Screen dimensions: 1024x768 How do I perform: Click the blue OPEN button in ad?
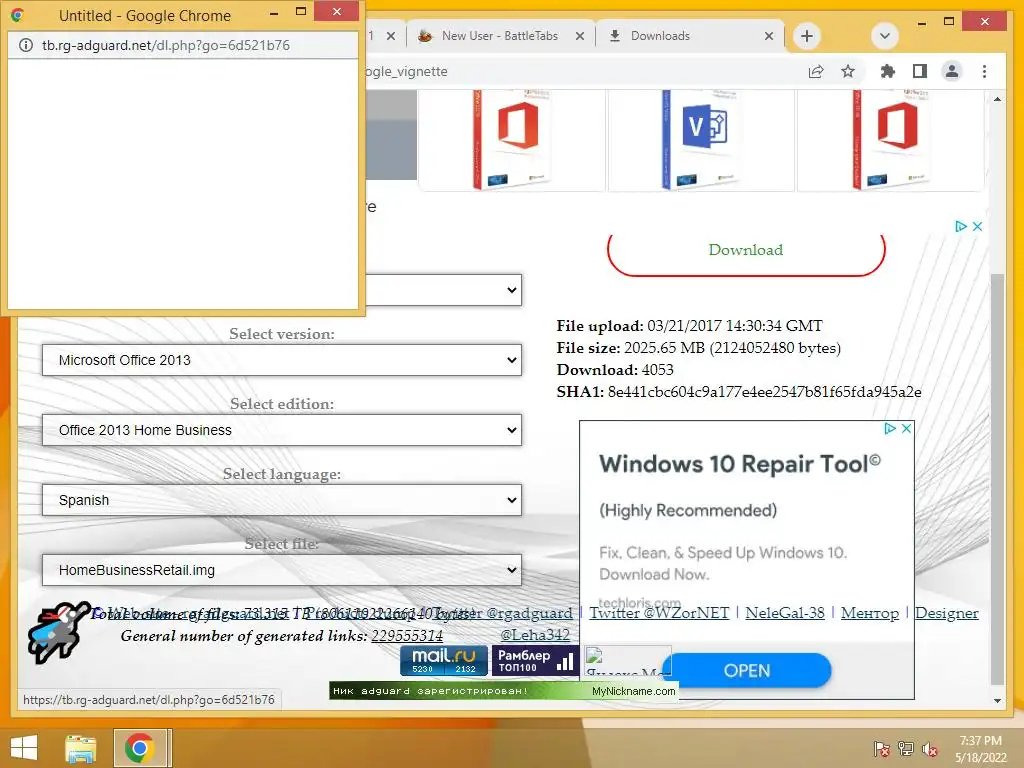747,671
